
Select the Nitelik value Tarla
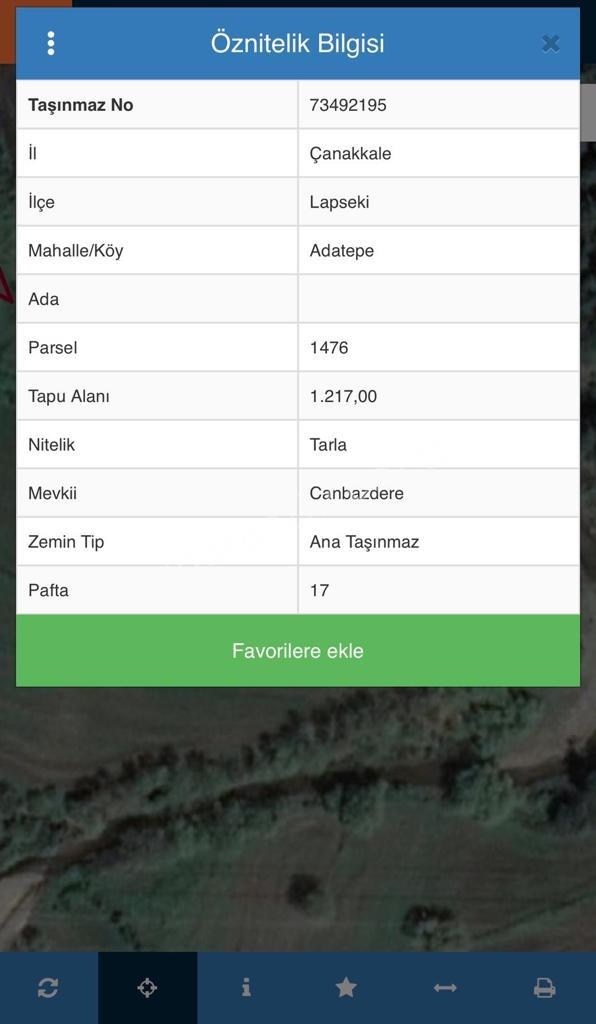coord(328,445)
